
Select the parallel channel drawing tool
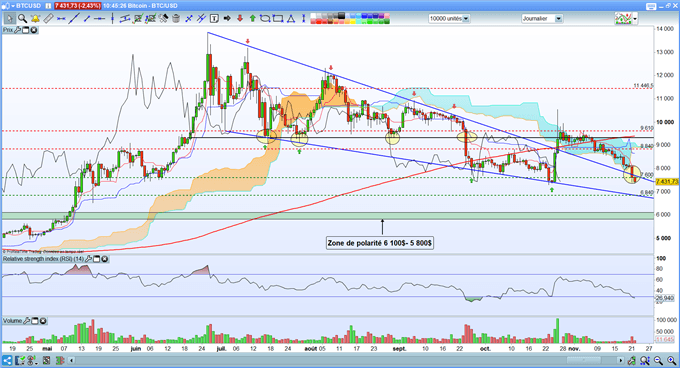coord(125,19)
